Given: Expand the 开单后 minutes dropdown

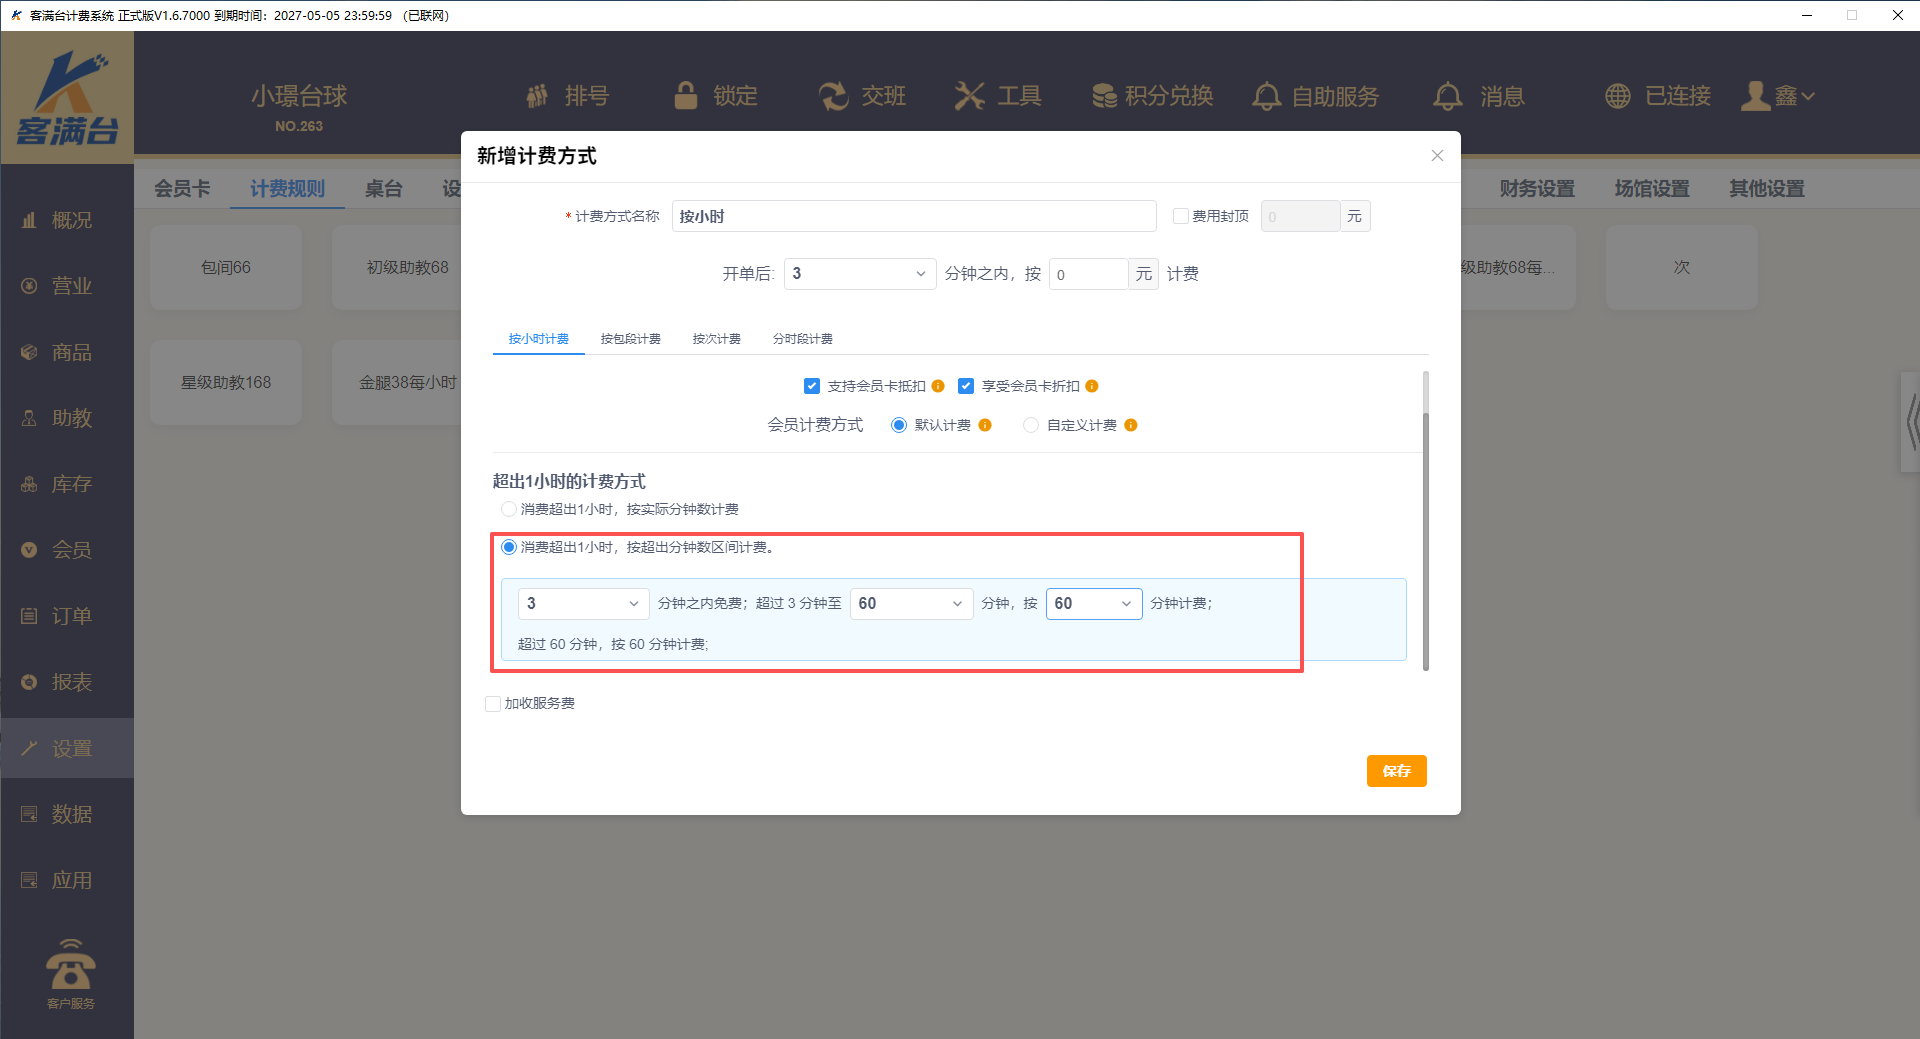Looking at the screenshot, I should pyautogui.click(x=859, y=274).
